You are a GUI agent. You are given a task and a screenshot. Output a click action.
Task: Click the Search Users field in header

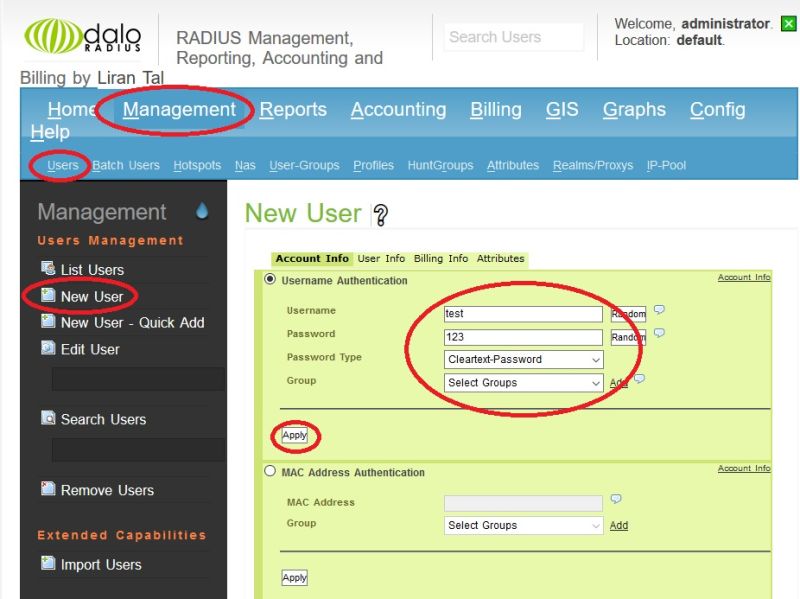click(x=514, y=37)
